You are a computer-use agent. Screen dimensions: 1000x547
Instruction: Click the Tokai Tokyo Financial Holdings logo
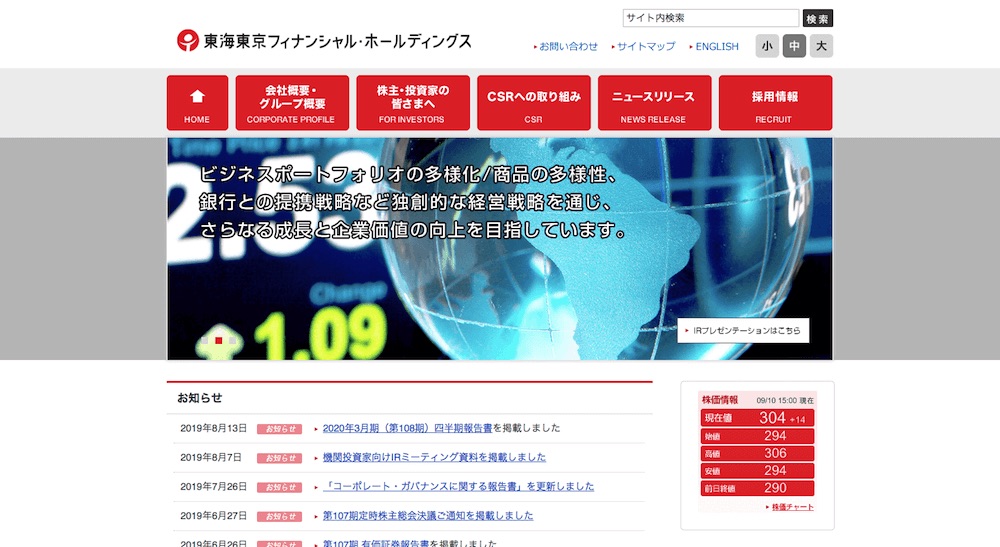(x=324, y=41)
